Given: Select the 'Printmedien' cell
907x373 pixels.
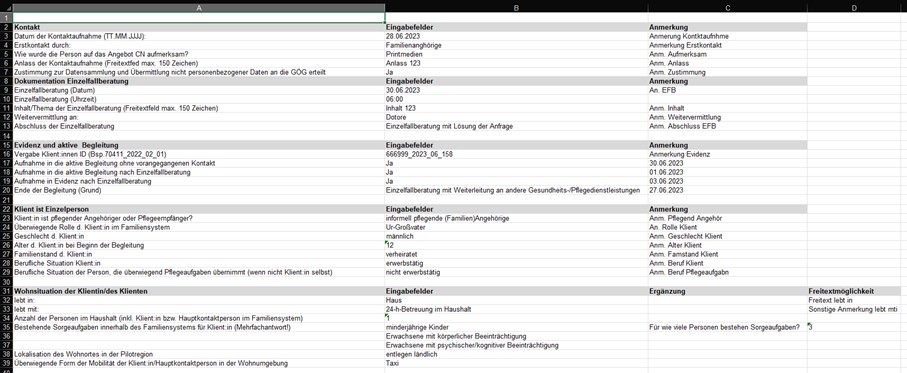Looking at the screenshot, I should pos(516,54).
